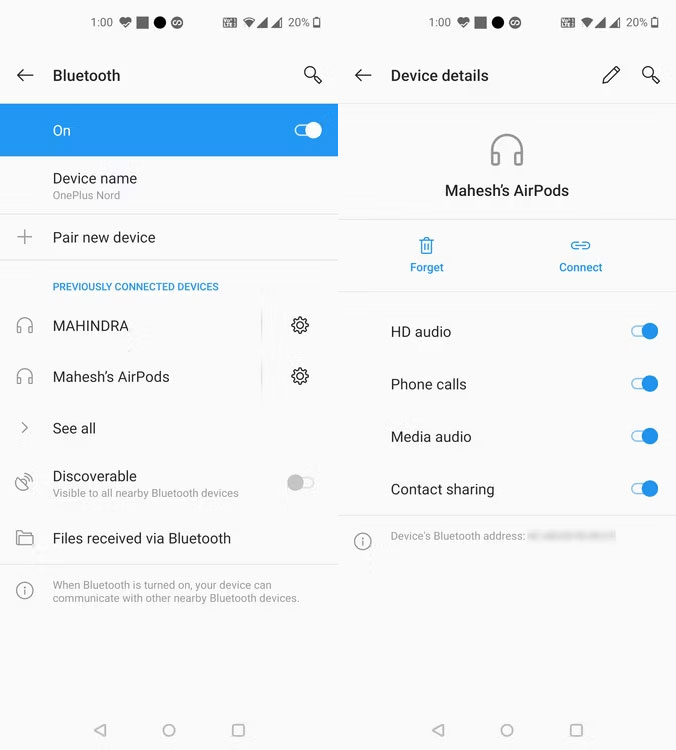Screen dimensions: 676x750
Task: Go back from the Bluetooth screen
Action: point(25,75)
